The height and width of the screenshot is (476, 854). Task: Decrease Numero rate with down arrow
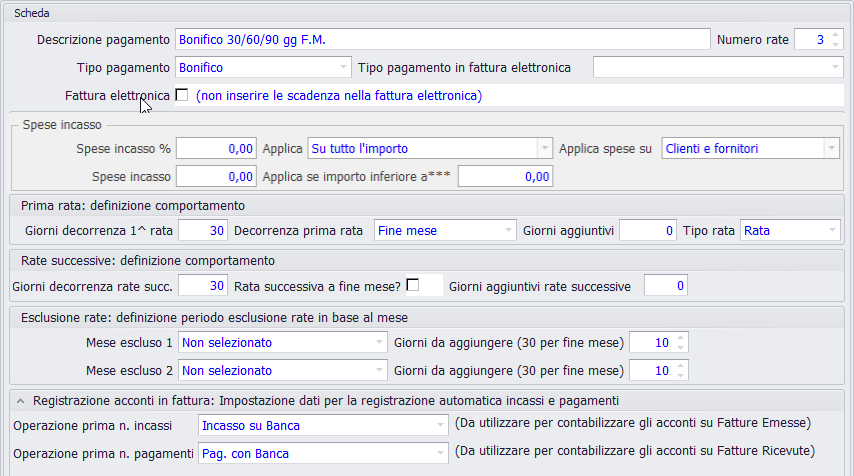(x=835, y=45)
